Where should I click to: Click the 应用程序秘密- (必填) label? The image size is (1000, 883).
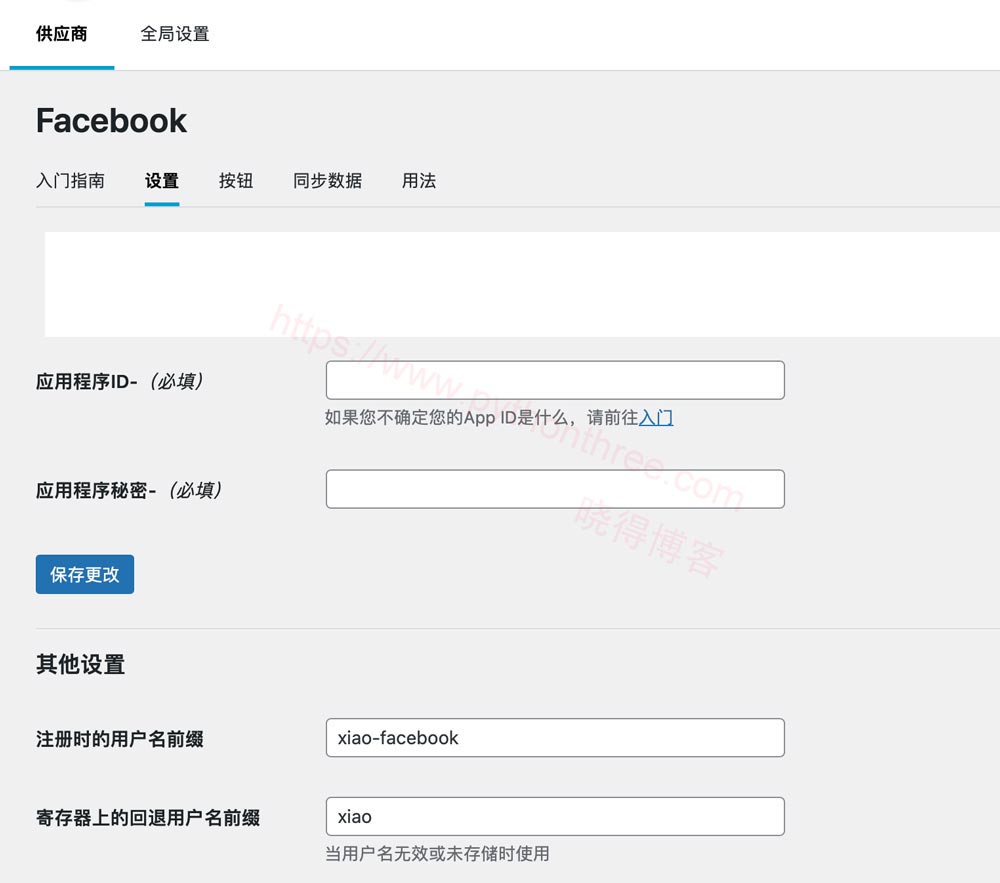pyautogui.click(x=129, y=490)
